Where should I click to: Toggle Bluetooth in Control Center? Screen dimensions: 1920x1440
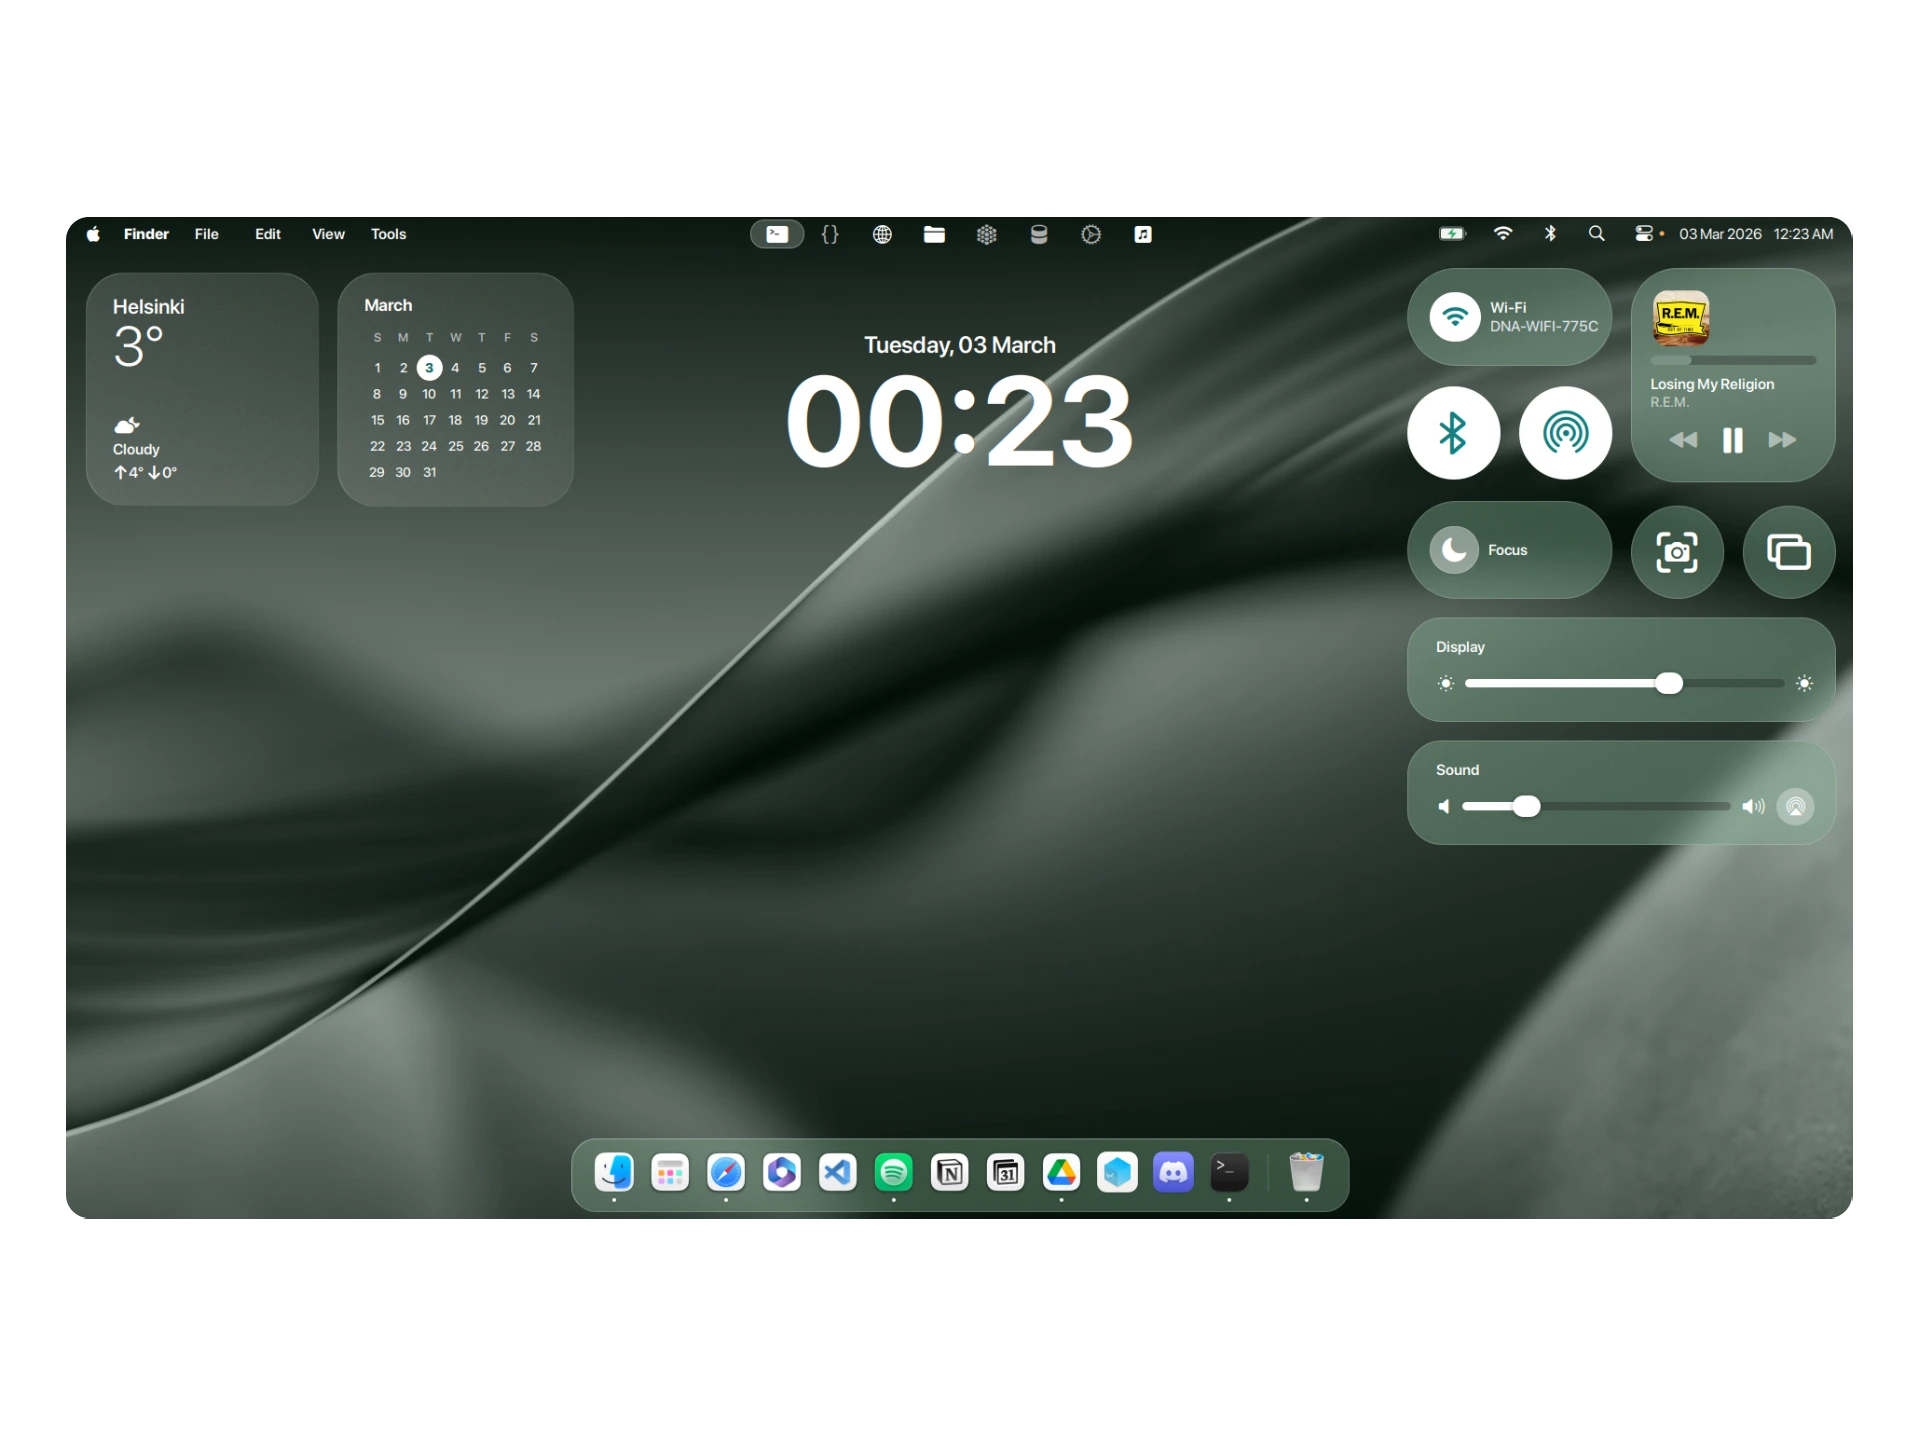(1453, 433)
